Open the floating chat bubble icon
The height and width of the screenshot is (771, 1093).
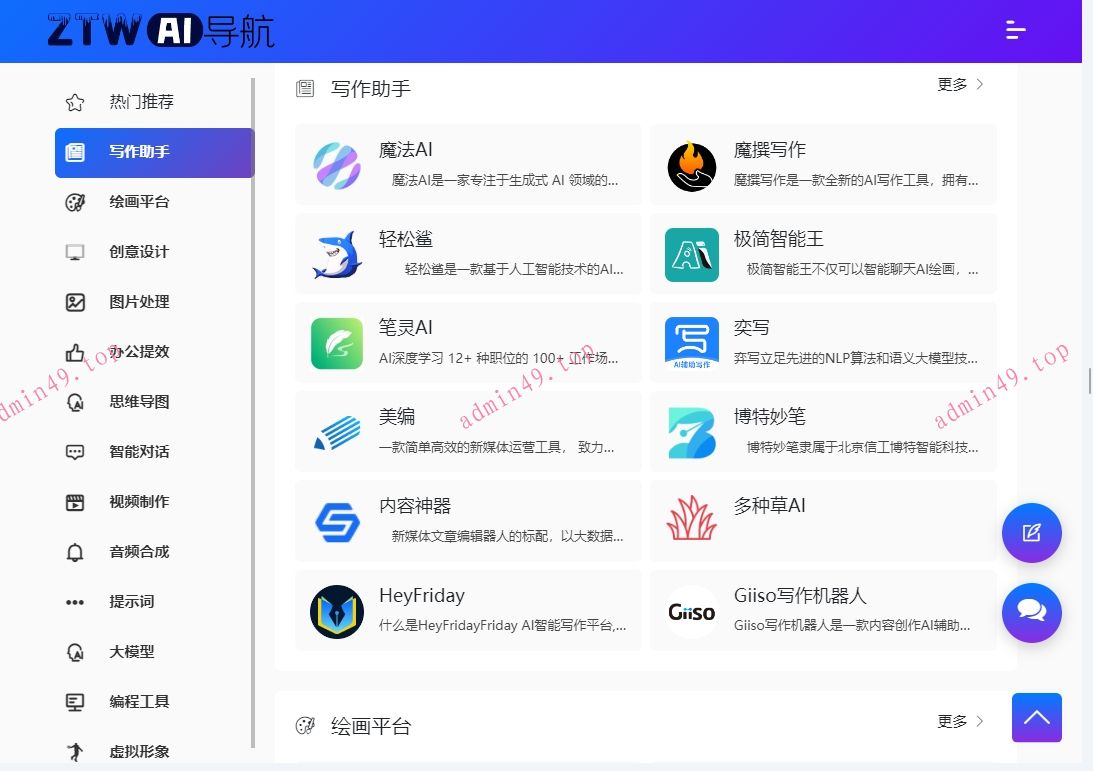coord(1031,613)
